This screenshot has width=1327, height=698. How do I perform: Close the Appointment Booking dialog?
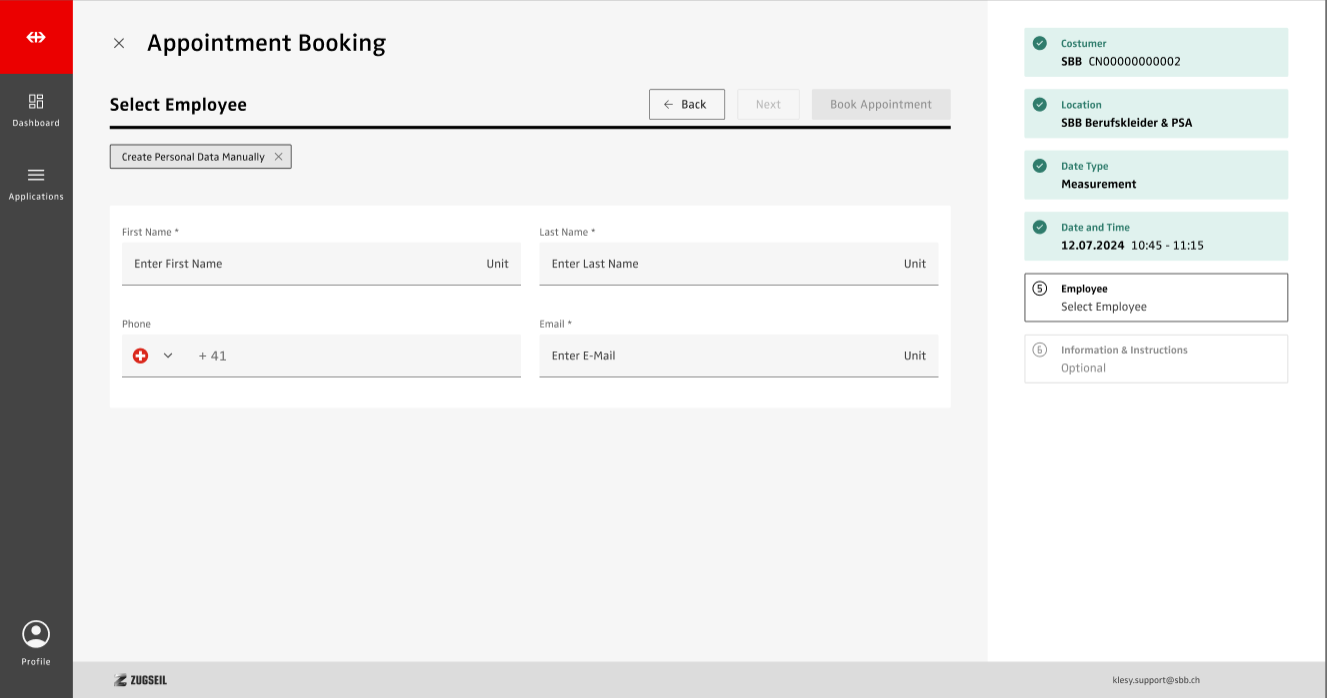point(119,43)
